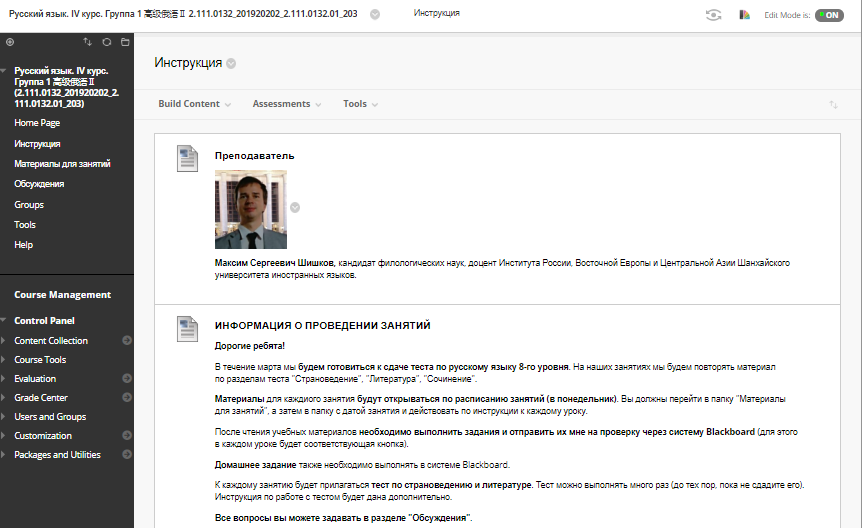Open course menu folder view icon
Viewport: 862px width, 528px height.
pos(125,42)
